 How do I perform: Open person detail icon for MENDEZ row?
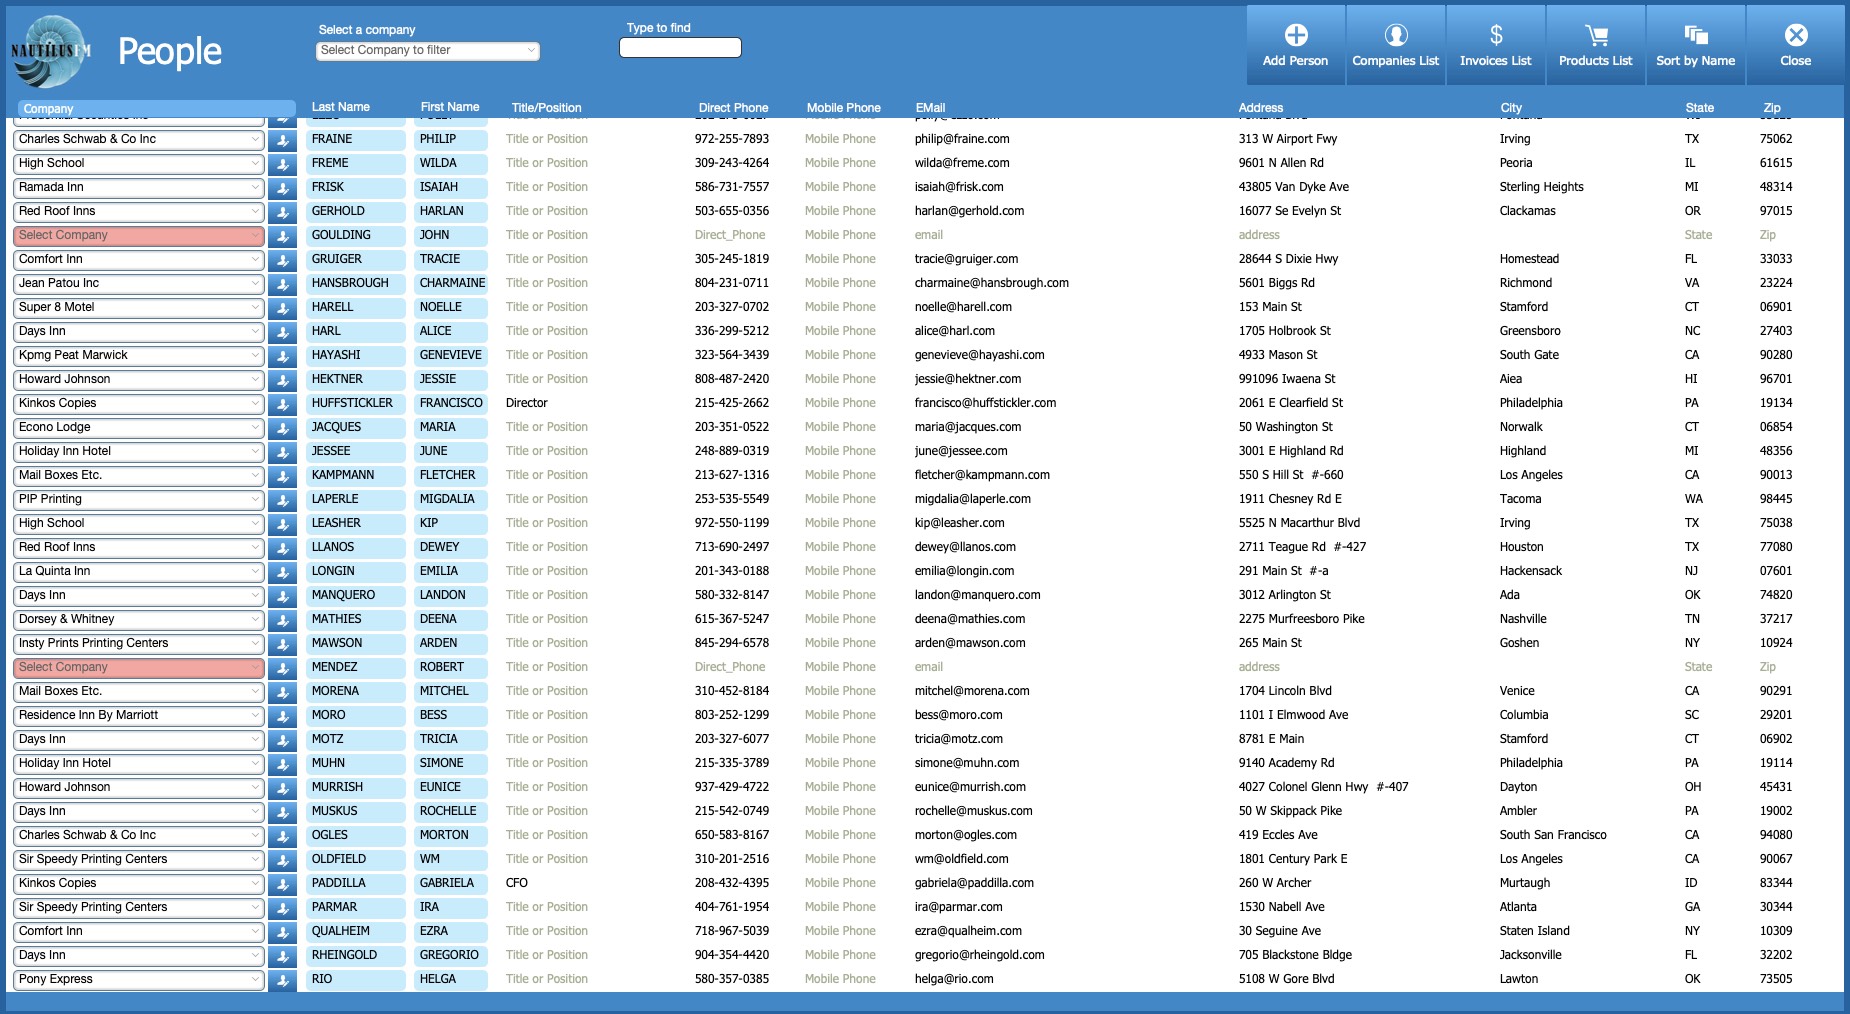tap(282, 668)
